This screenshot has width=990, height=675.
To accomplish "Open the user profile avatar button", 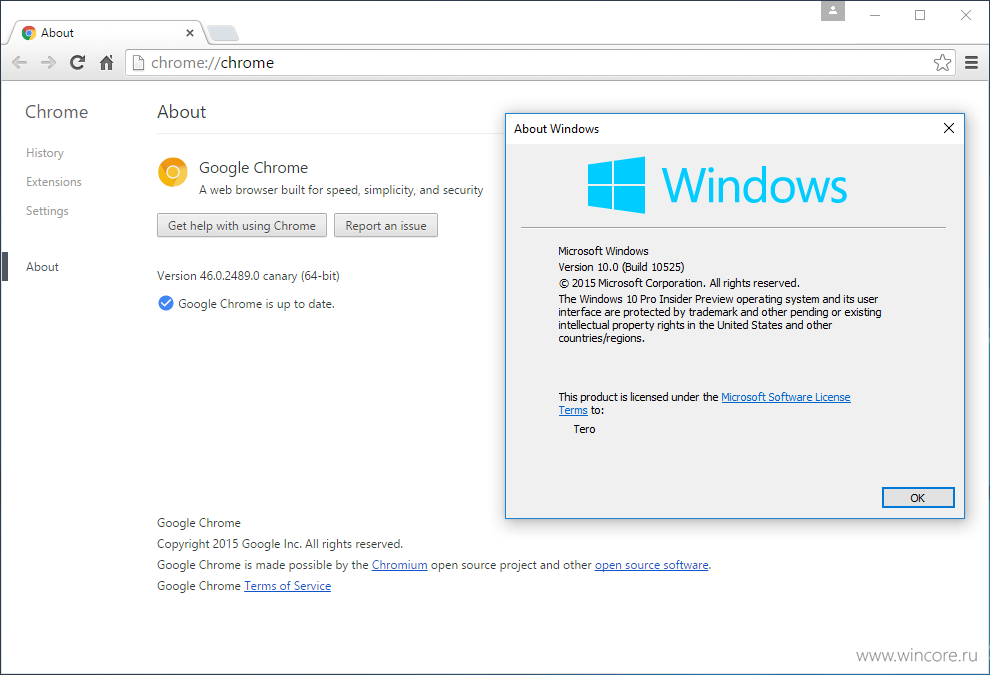I will tap(833, 11).
